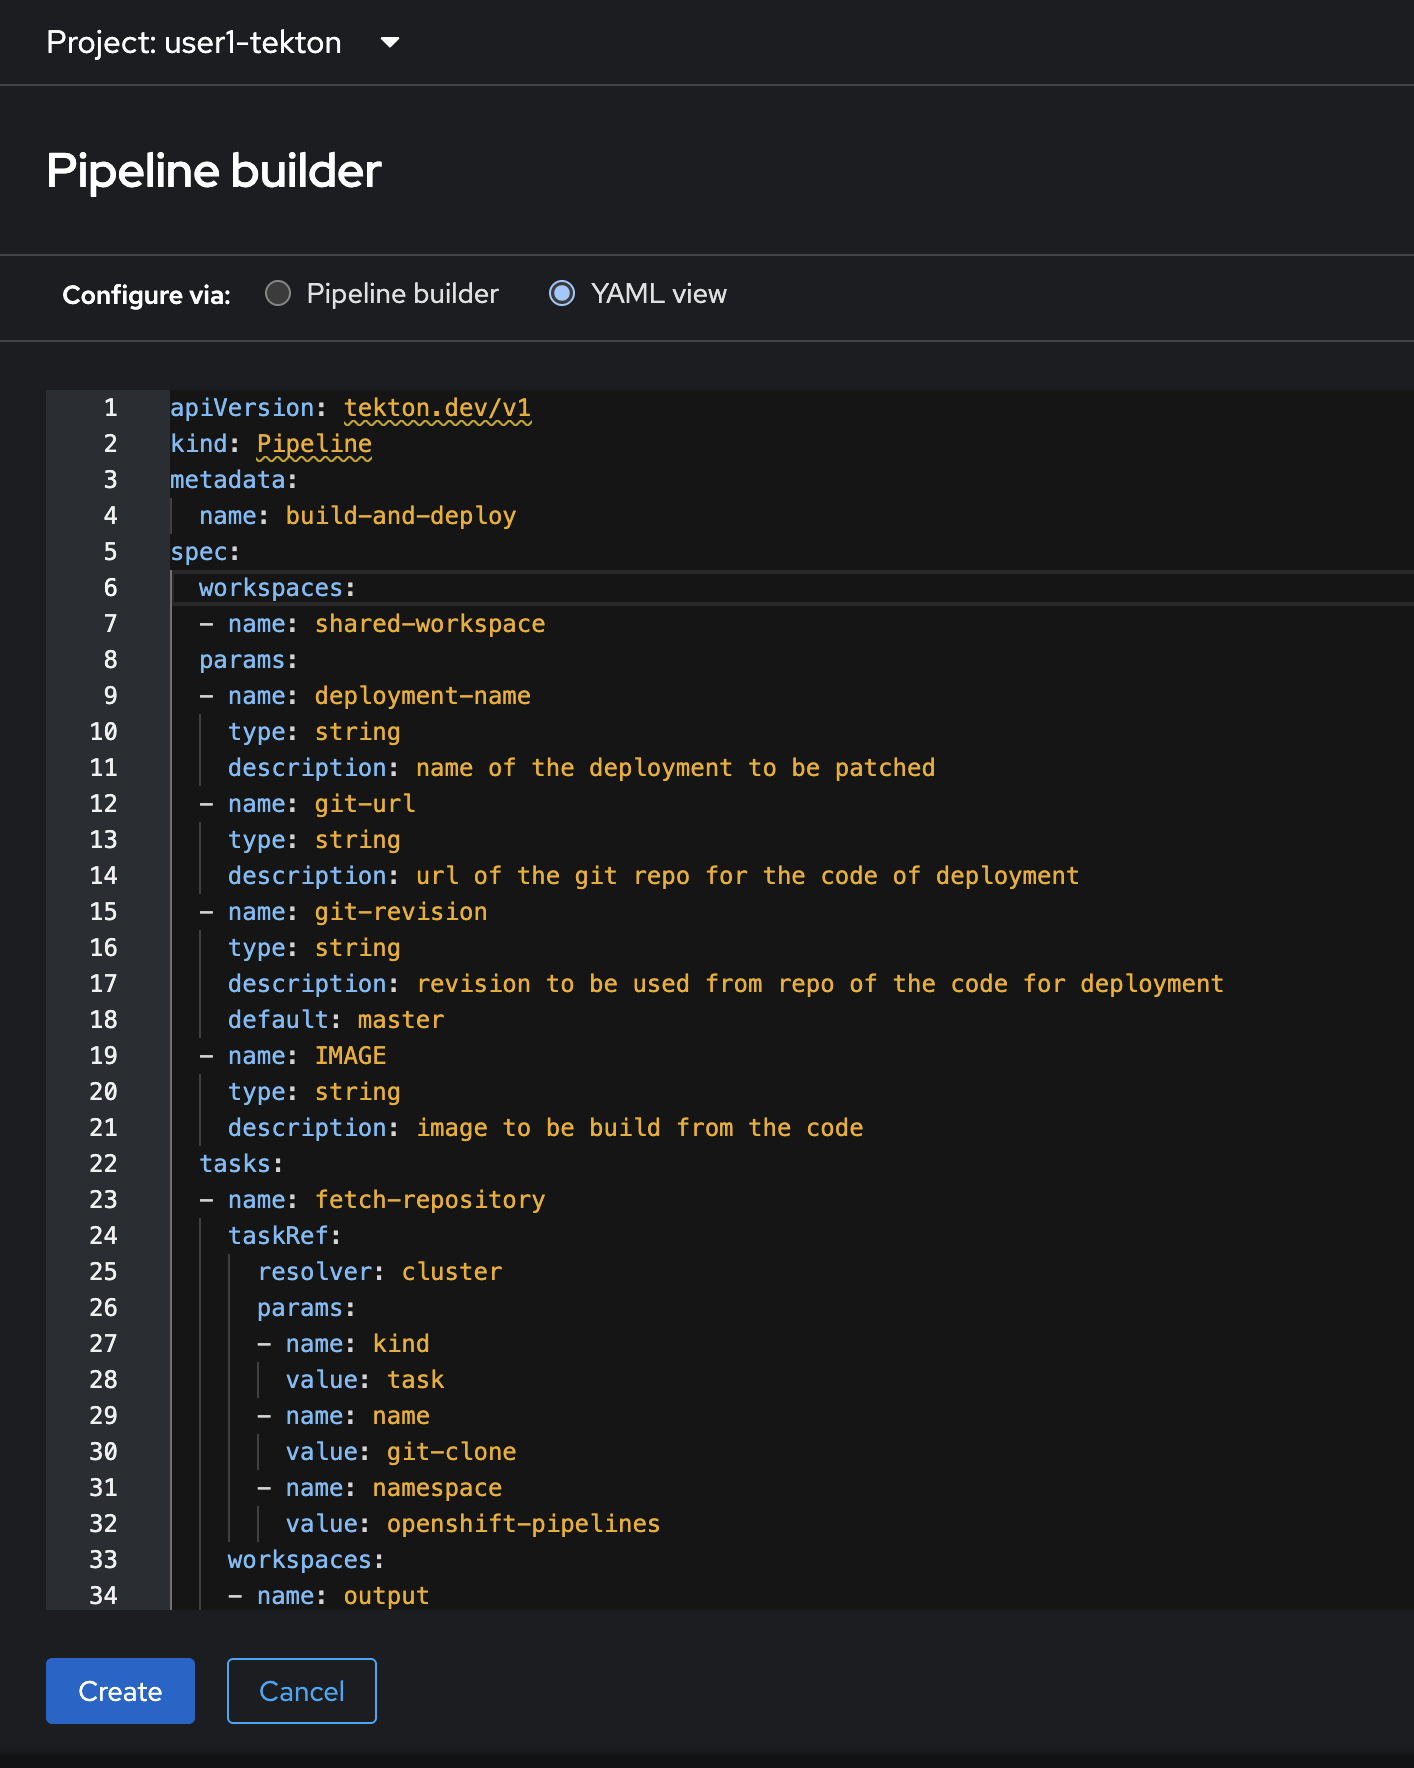Open the Project user1-tekton dropdown
Image resolution: width=1414 pixels, height=1768 pixels.
click(223, 42)
